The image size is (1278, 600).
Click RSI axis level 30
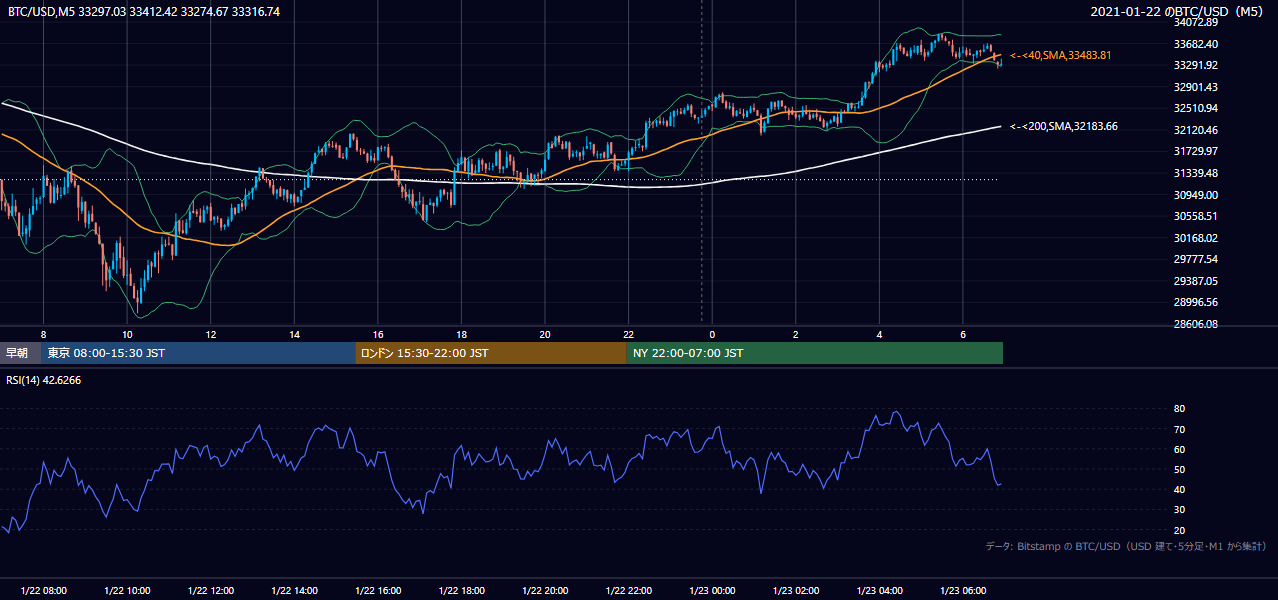click(1180, 510)
